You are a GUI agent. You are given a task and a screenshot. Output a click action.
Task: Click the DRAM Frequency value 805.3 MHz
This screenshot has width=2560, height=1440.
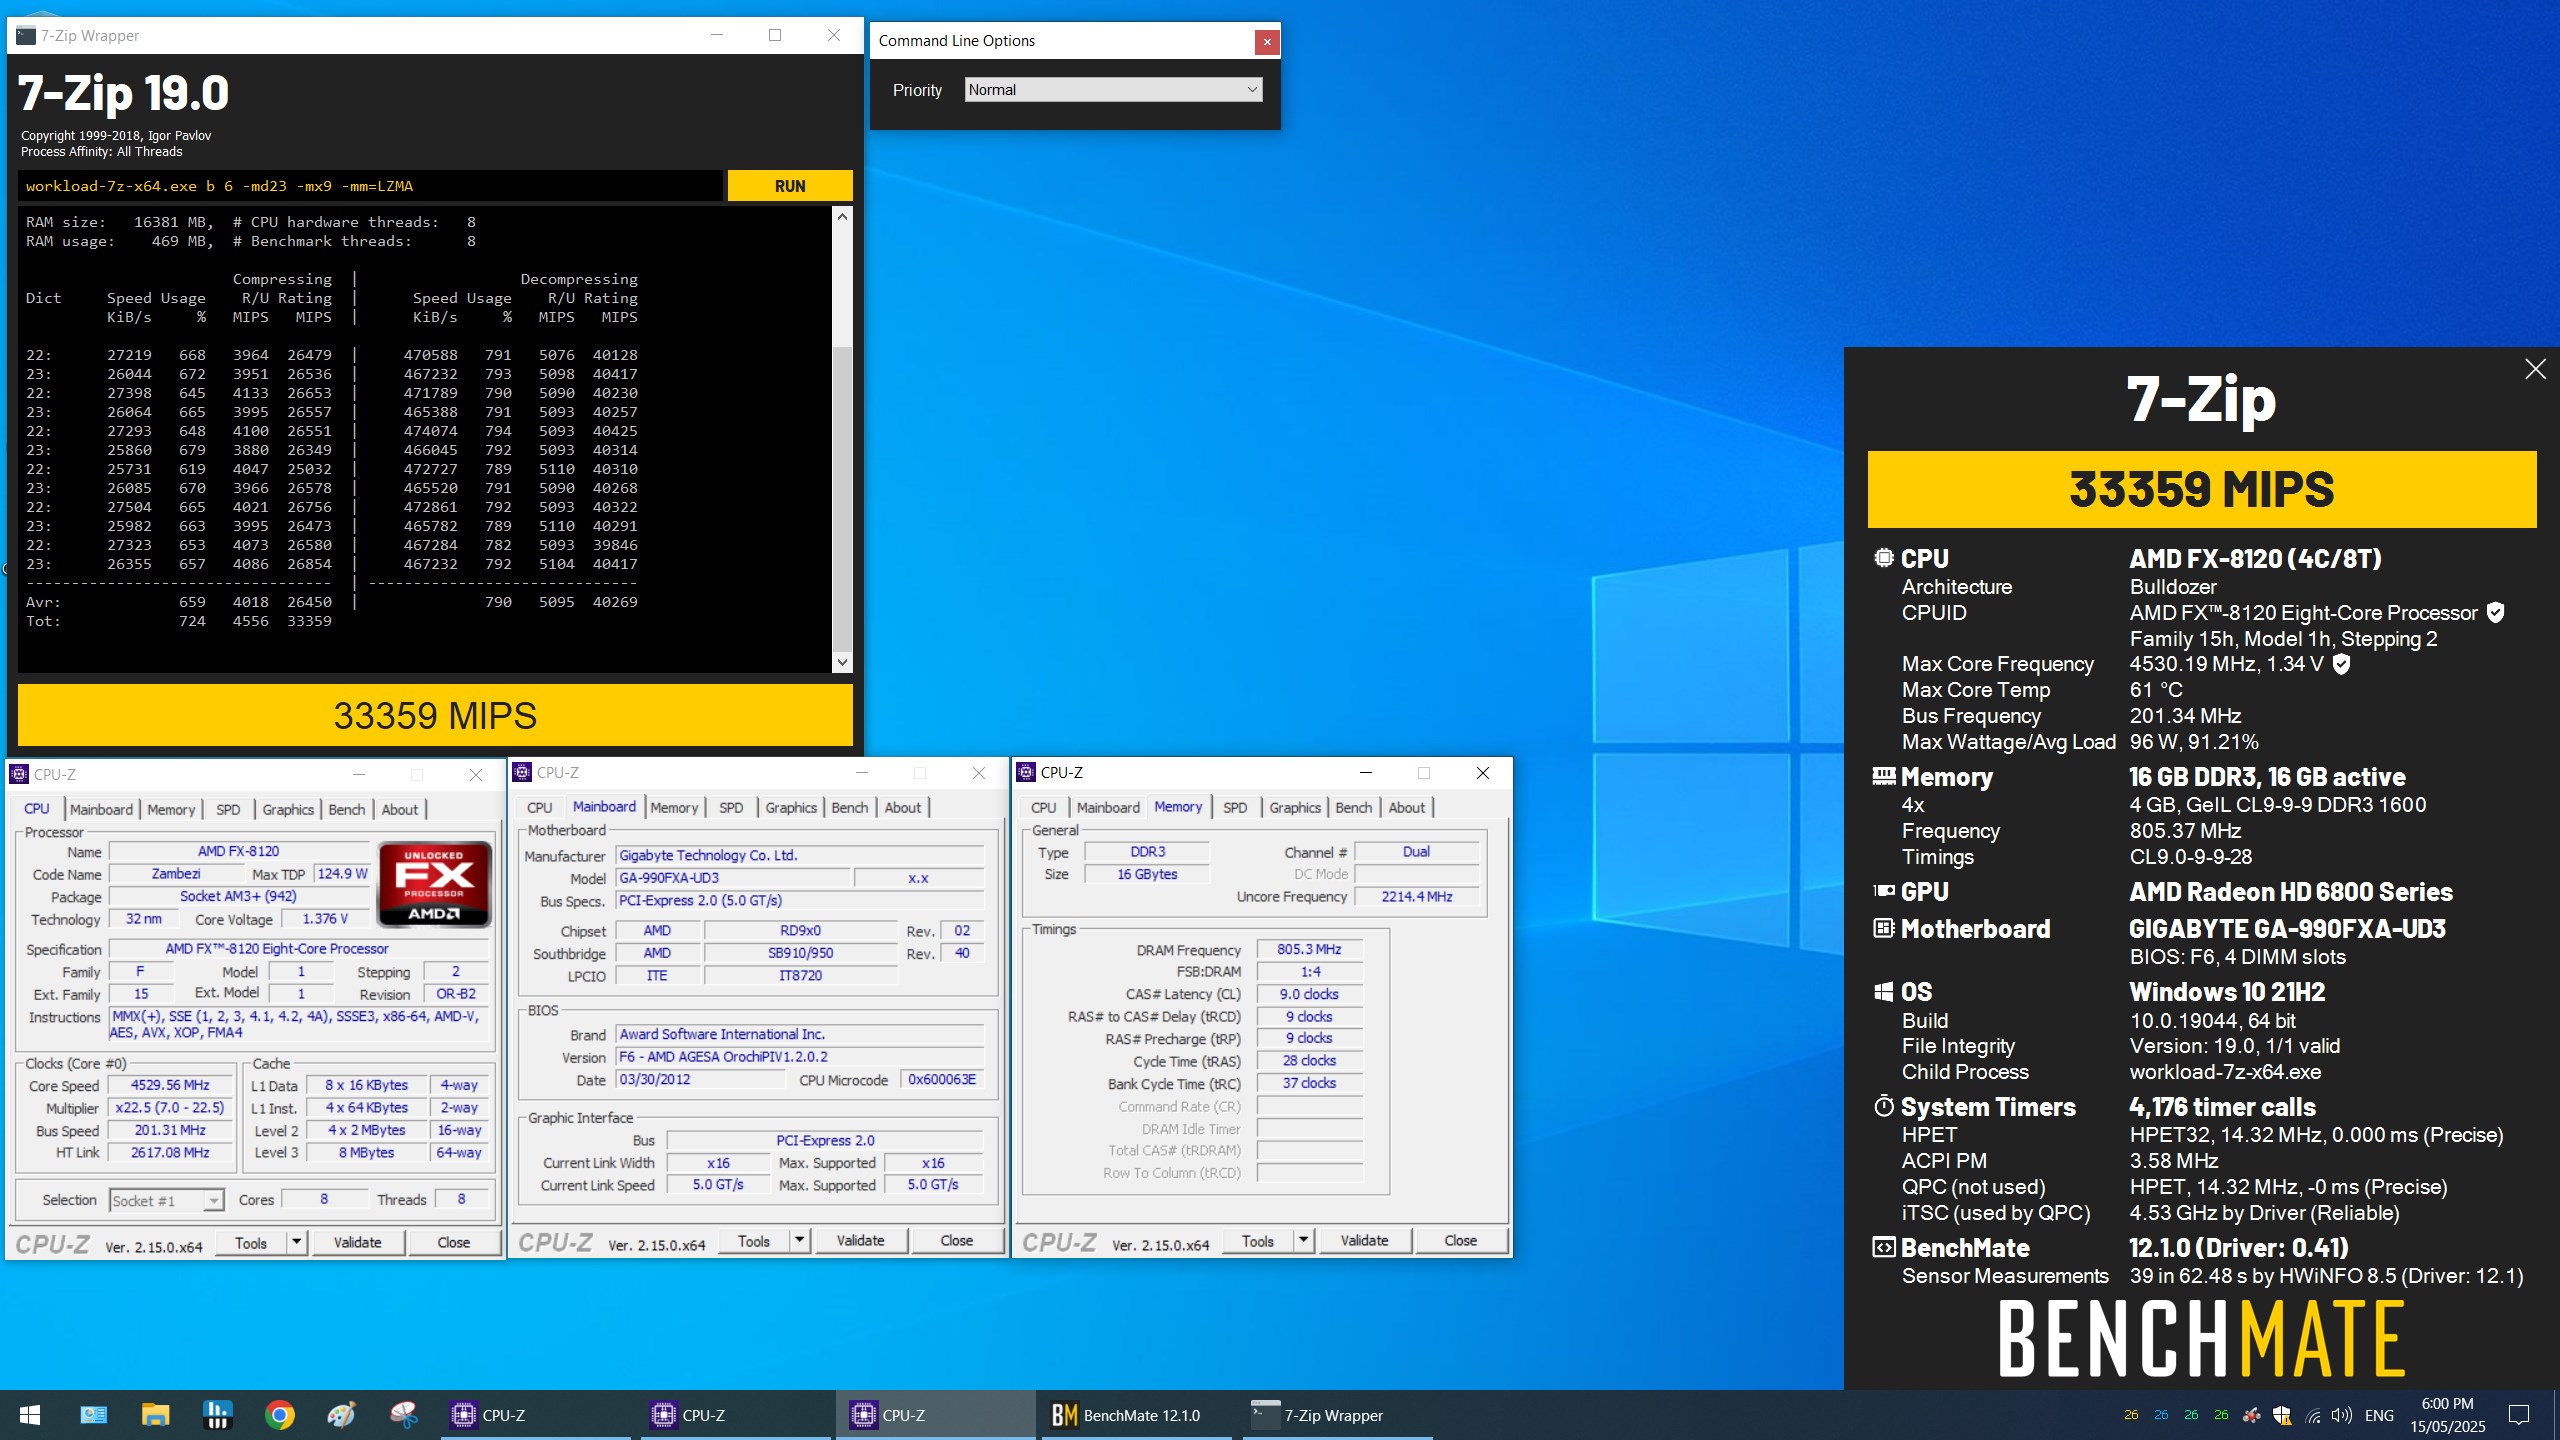[1309, 949]
